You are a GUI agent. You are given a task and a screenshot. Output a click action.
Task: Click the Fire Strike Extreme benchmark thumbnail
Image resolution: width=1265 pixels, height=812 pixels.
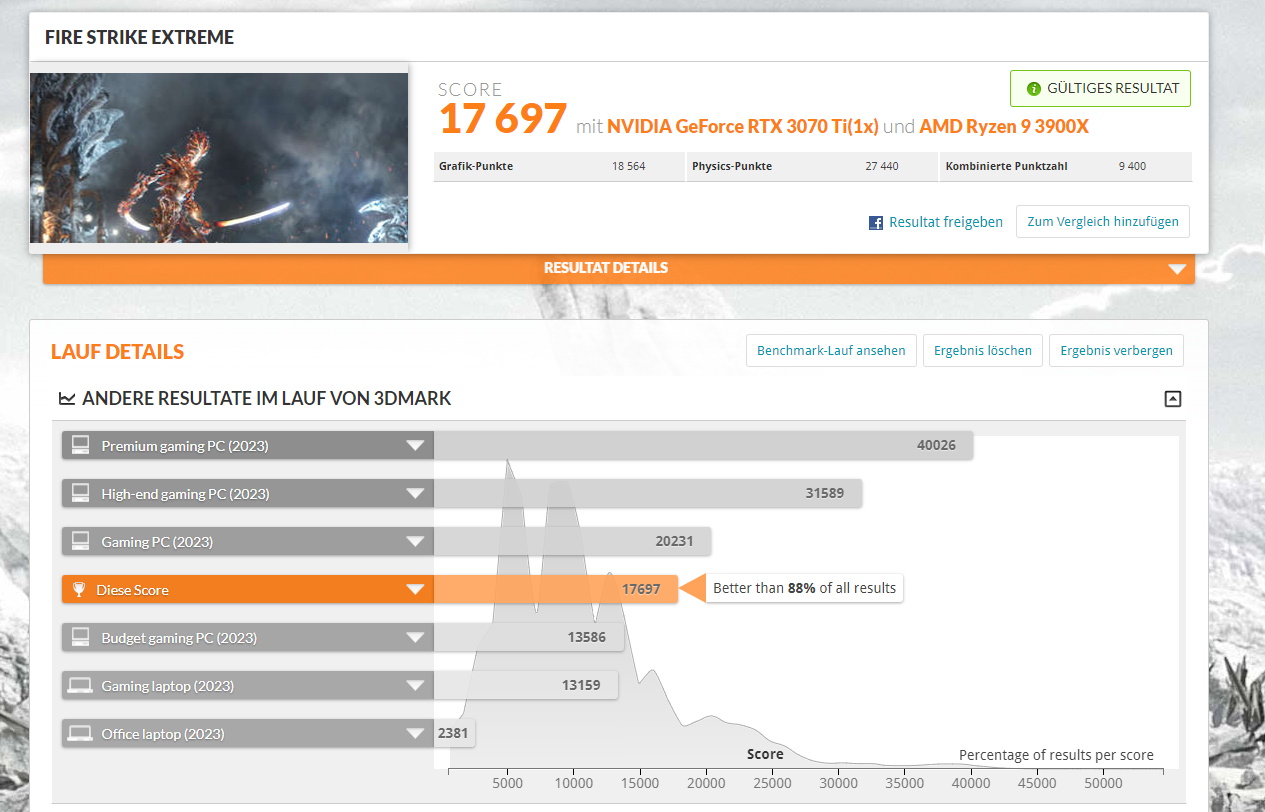point(219,158)
